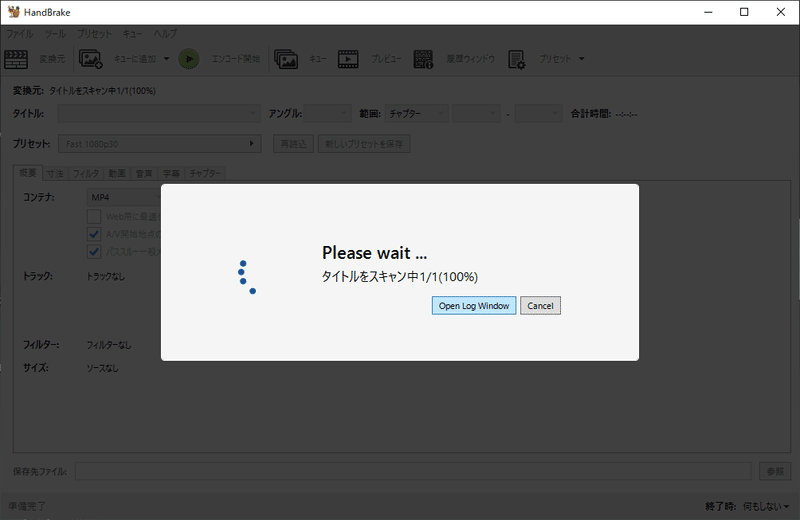800x520 pixels.
Task: Open the range end chapter dropdown
Action: pyautogui.click(x=538, y=113)
